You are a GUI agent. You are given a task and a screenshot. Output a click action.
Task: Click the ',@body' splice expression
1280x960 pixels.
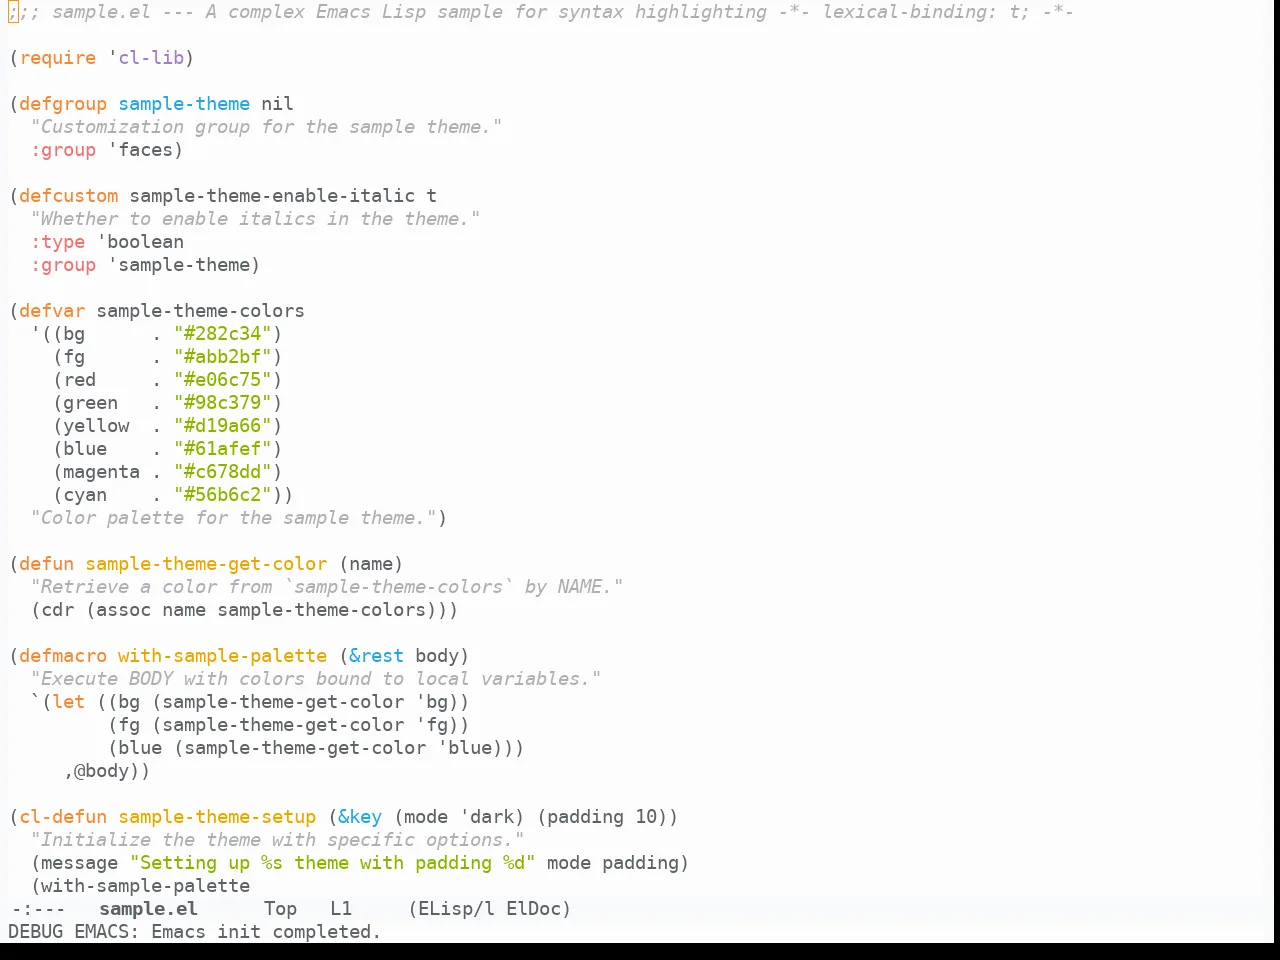pos(102,771)
